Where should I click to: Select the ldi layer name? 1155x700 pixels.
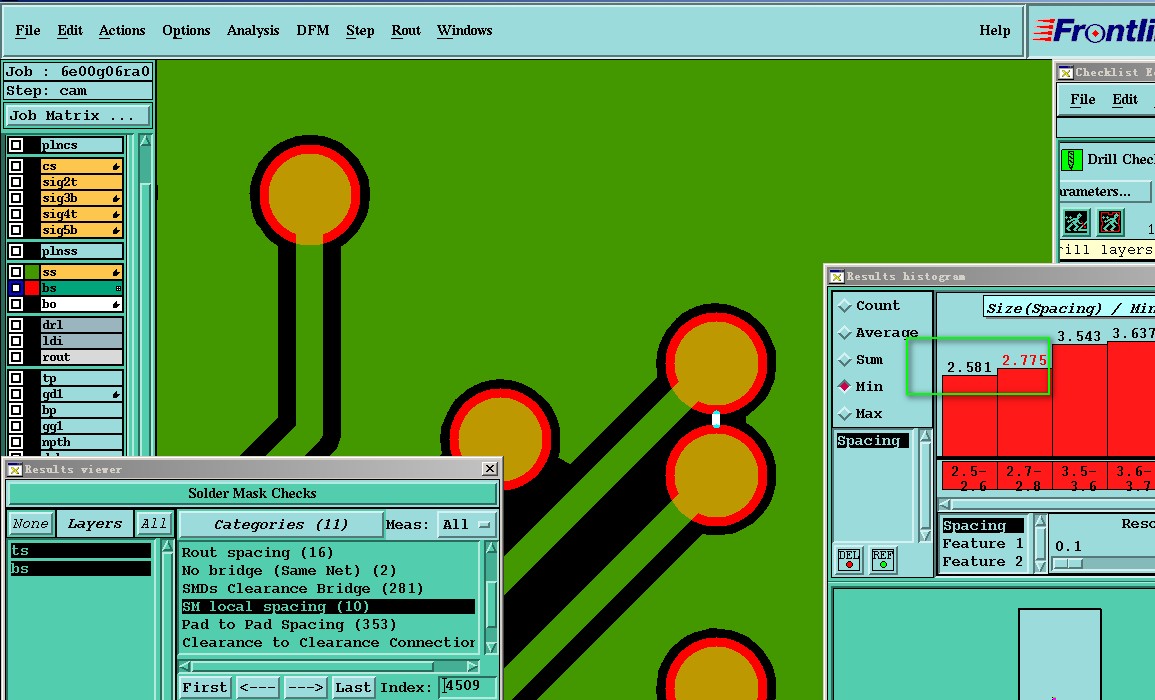[81, 341]
